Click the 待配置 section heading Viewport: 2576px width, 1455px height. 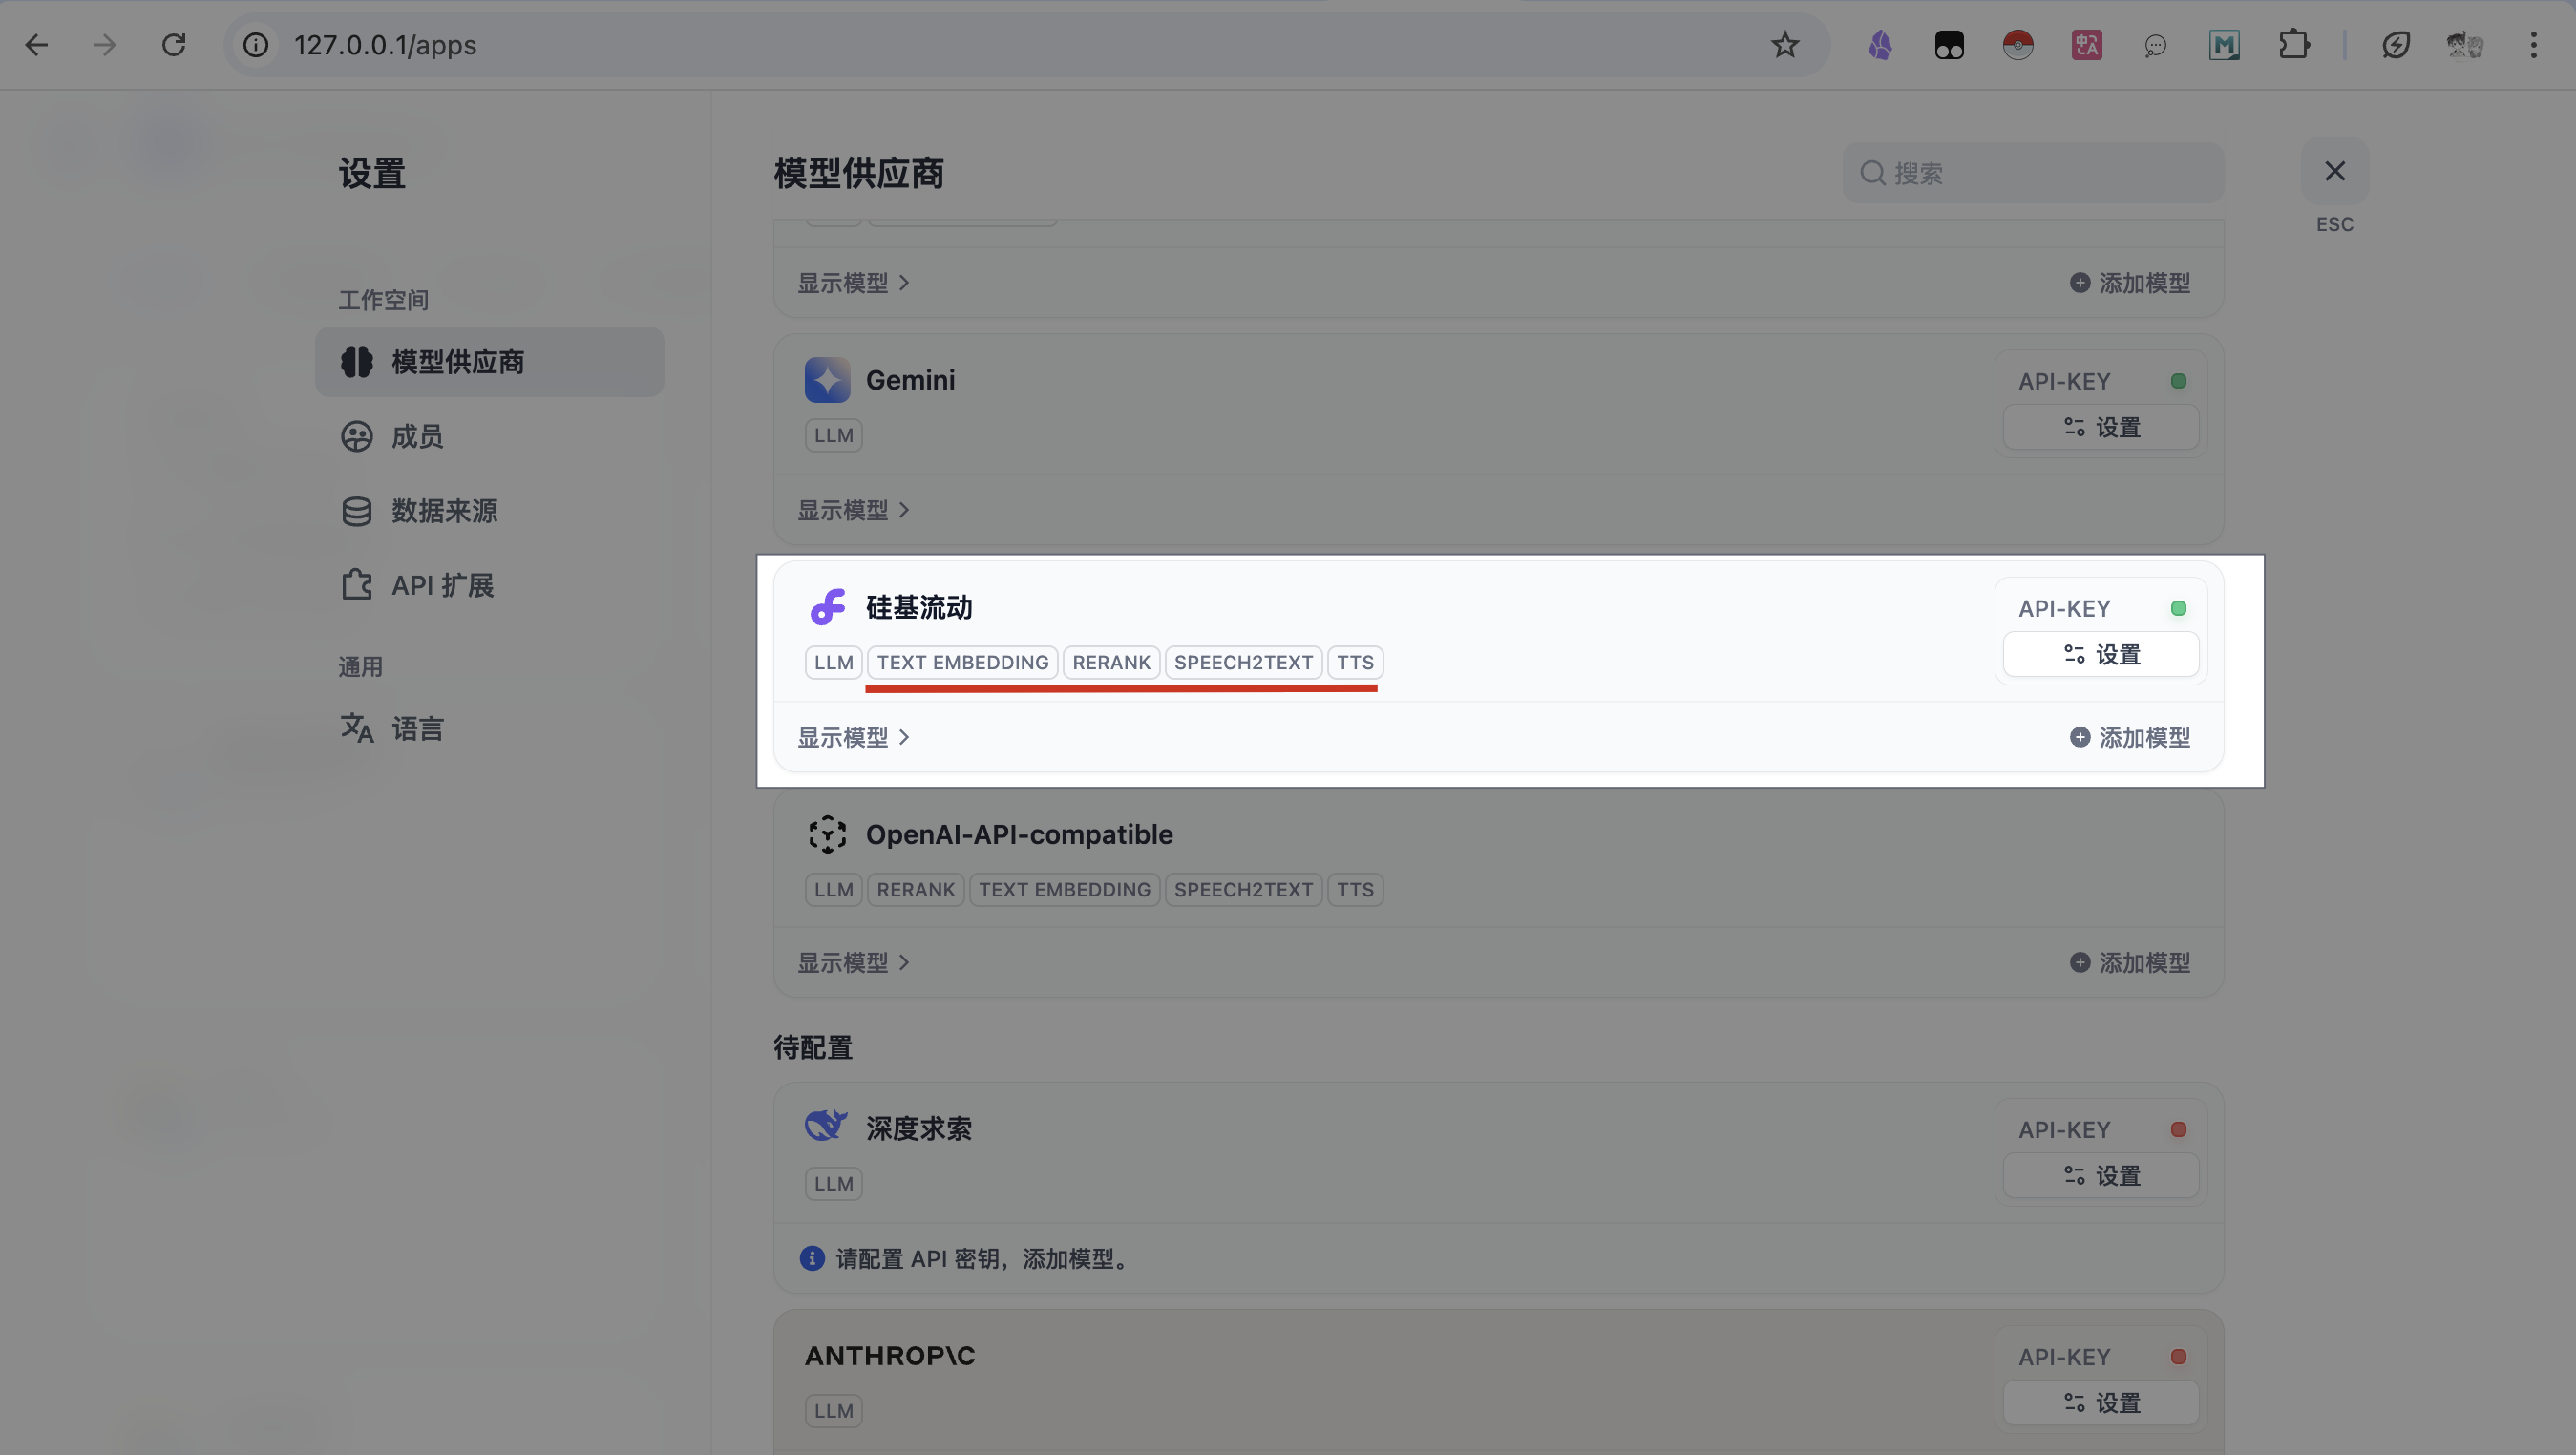[x=813, y=1047]
